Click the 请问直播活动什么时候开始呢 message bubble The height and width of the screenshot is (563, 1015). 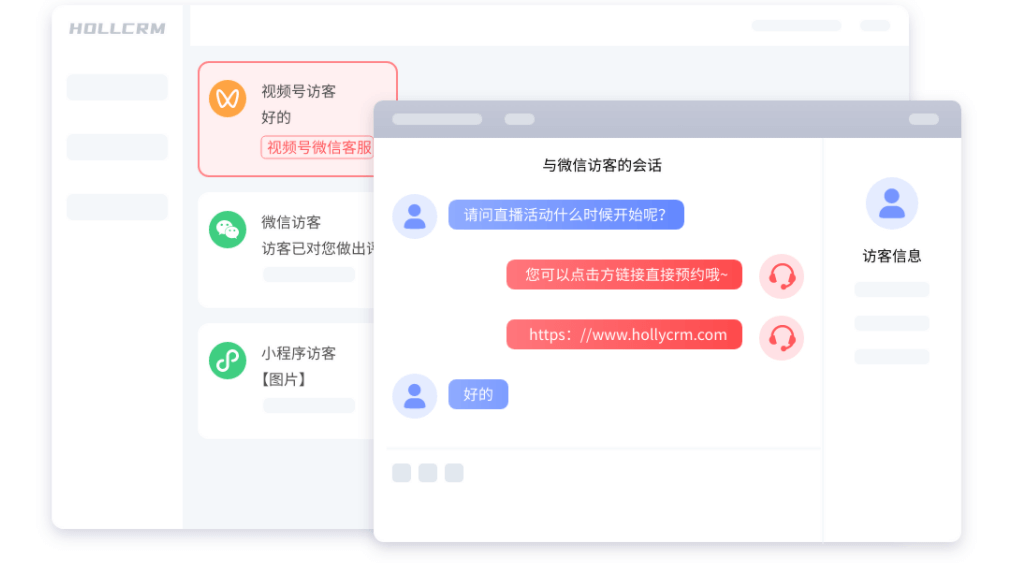point(566,215)
